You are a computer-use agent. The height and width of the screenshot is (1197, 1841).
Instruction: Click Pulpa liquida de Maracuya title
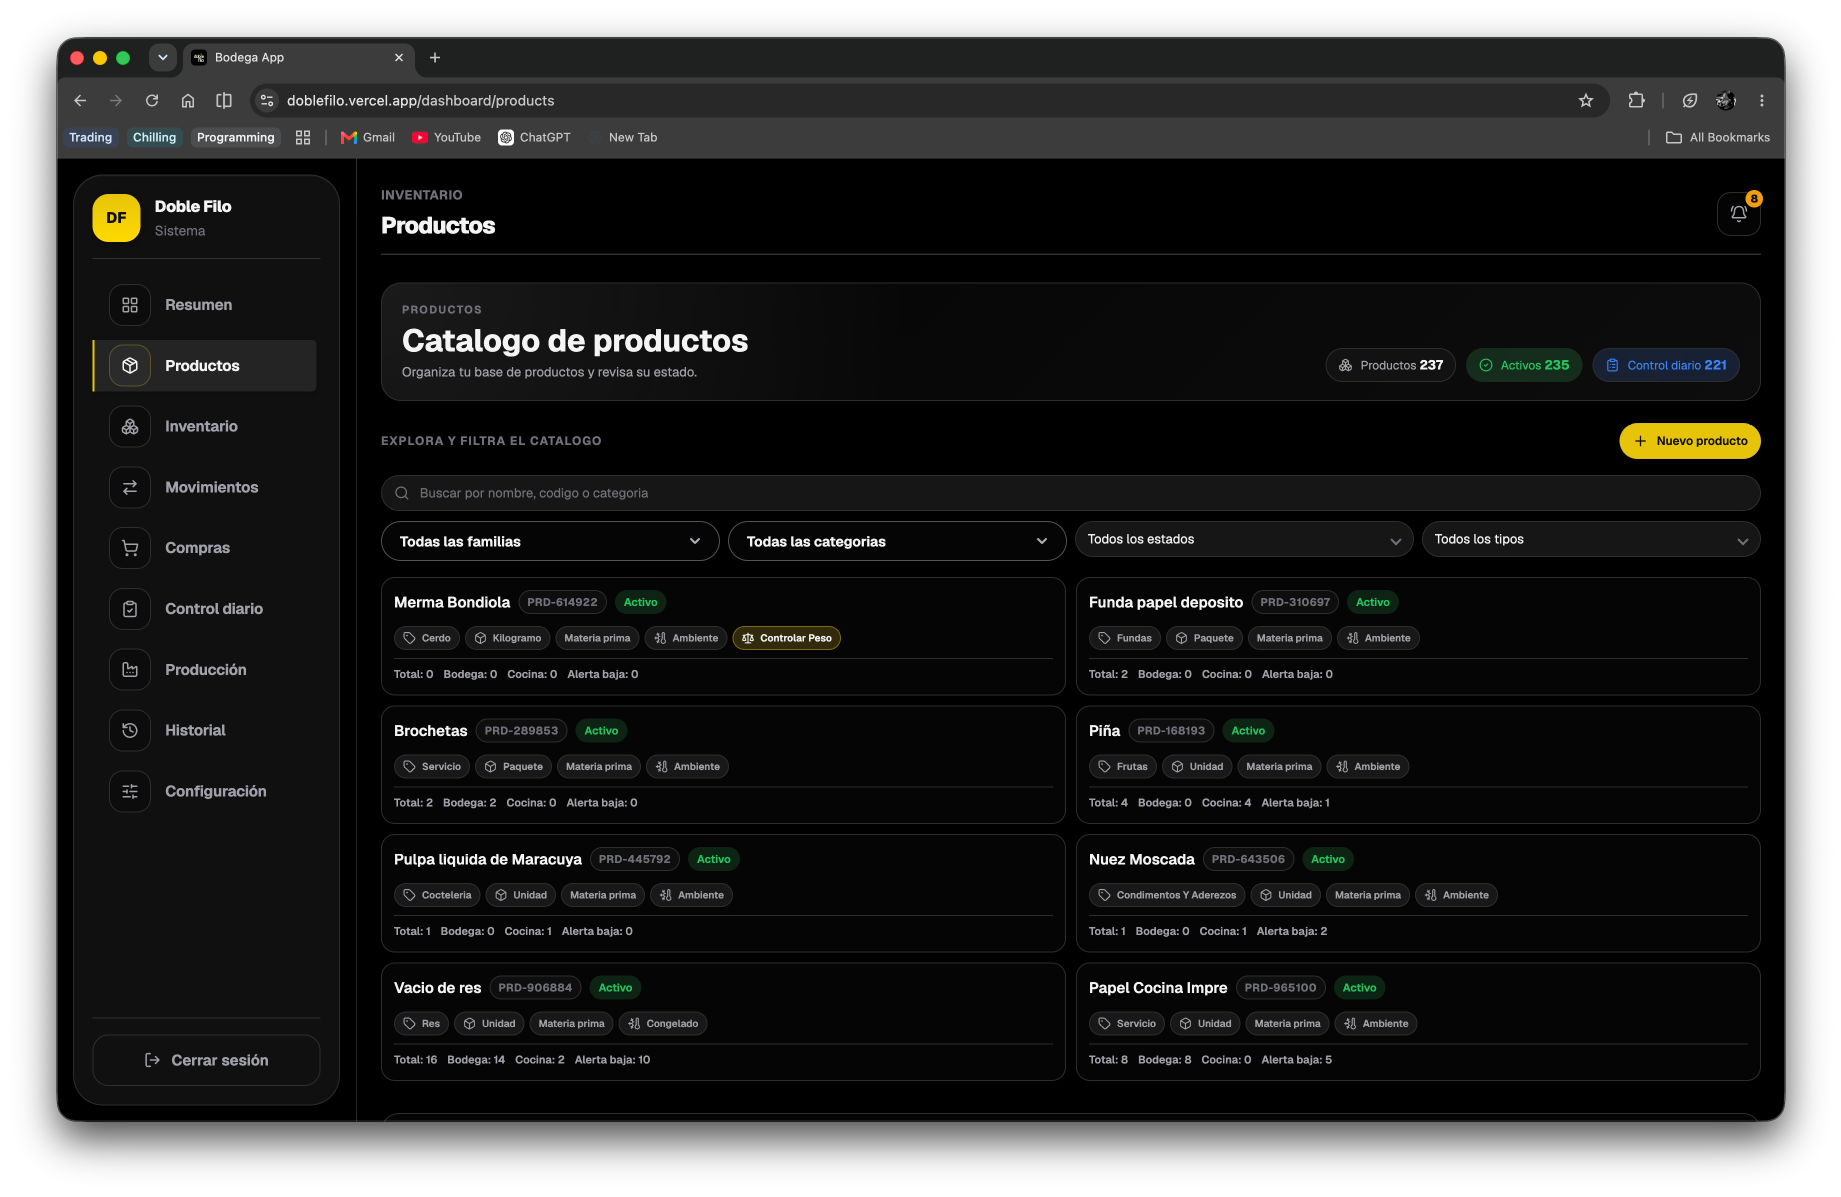[487, 859]
